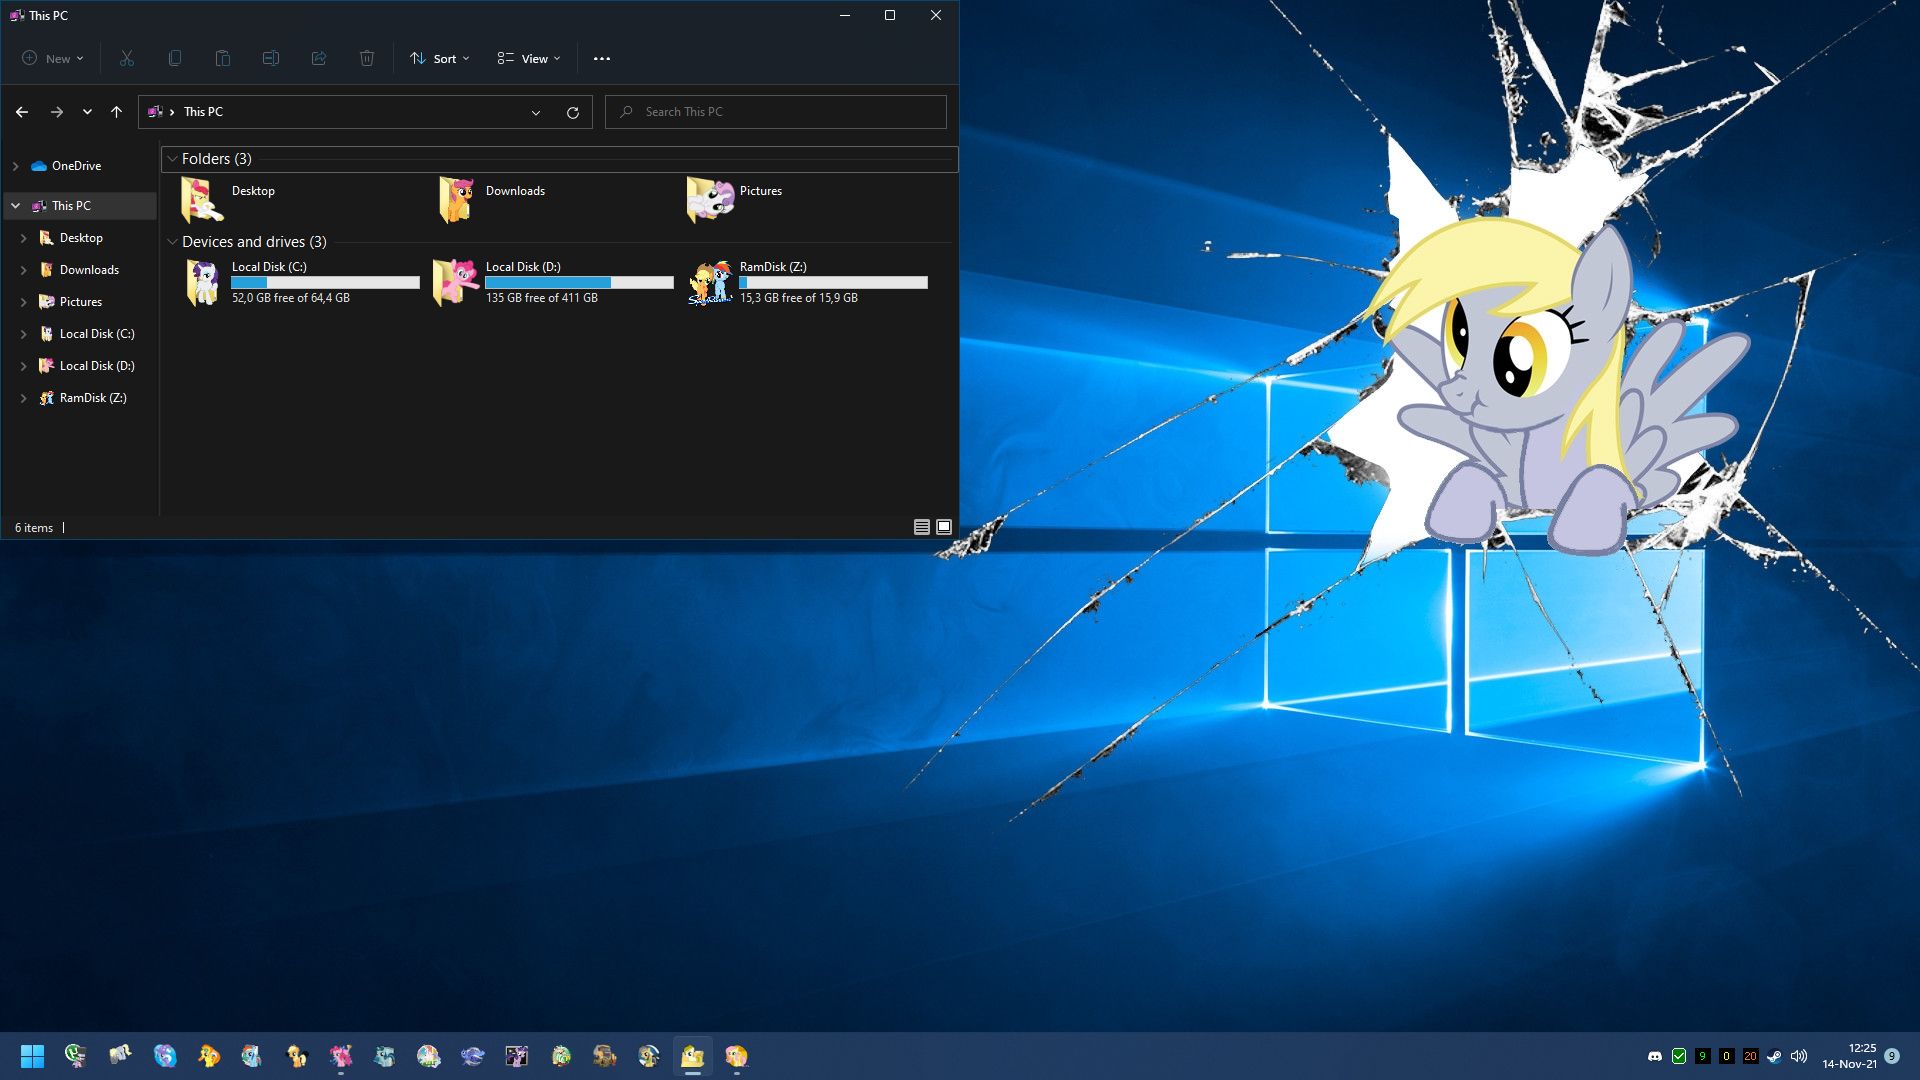The image size is (1920, 1080).
Task: Click '135 GB free of 411 GB' text
Action: click(542, 298)
